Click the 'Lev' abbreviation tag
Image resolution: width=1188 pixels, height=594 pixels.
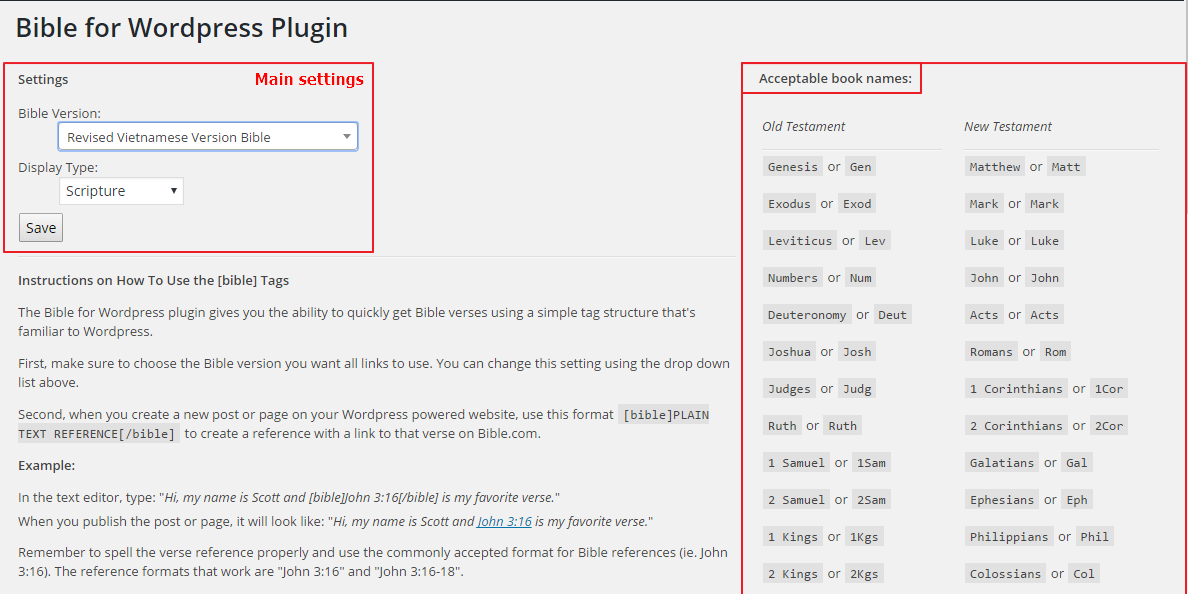tap(875, 241)
